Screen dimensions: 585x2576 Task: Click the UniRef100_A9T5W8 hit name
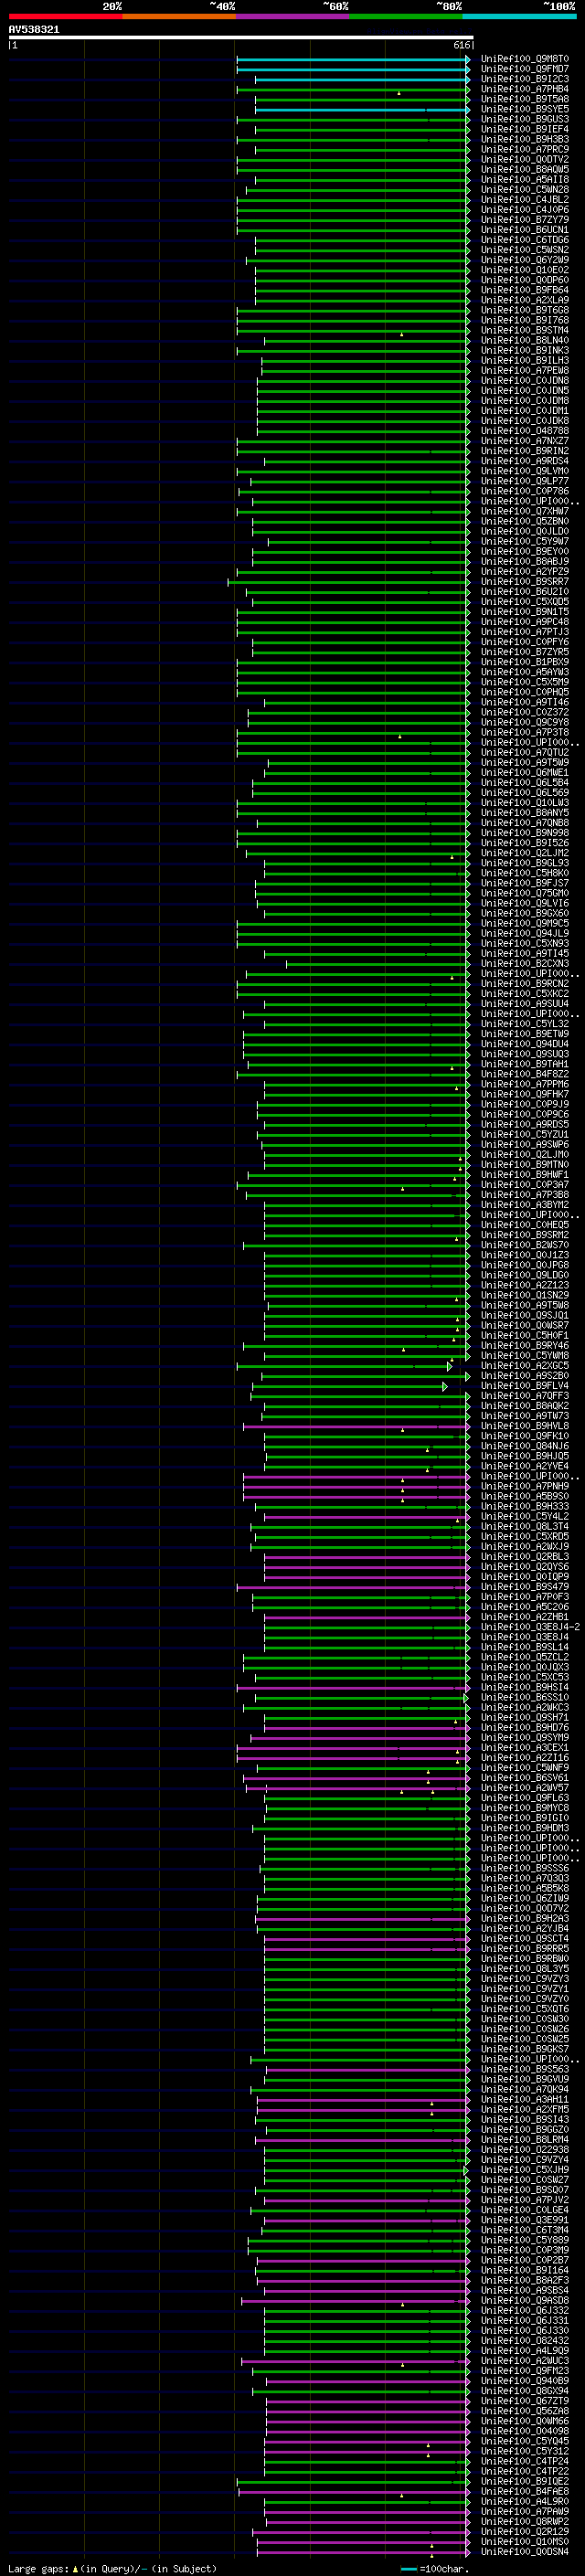(525, 1305)
